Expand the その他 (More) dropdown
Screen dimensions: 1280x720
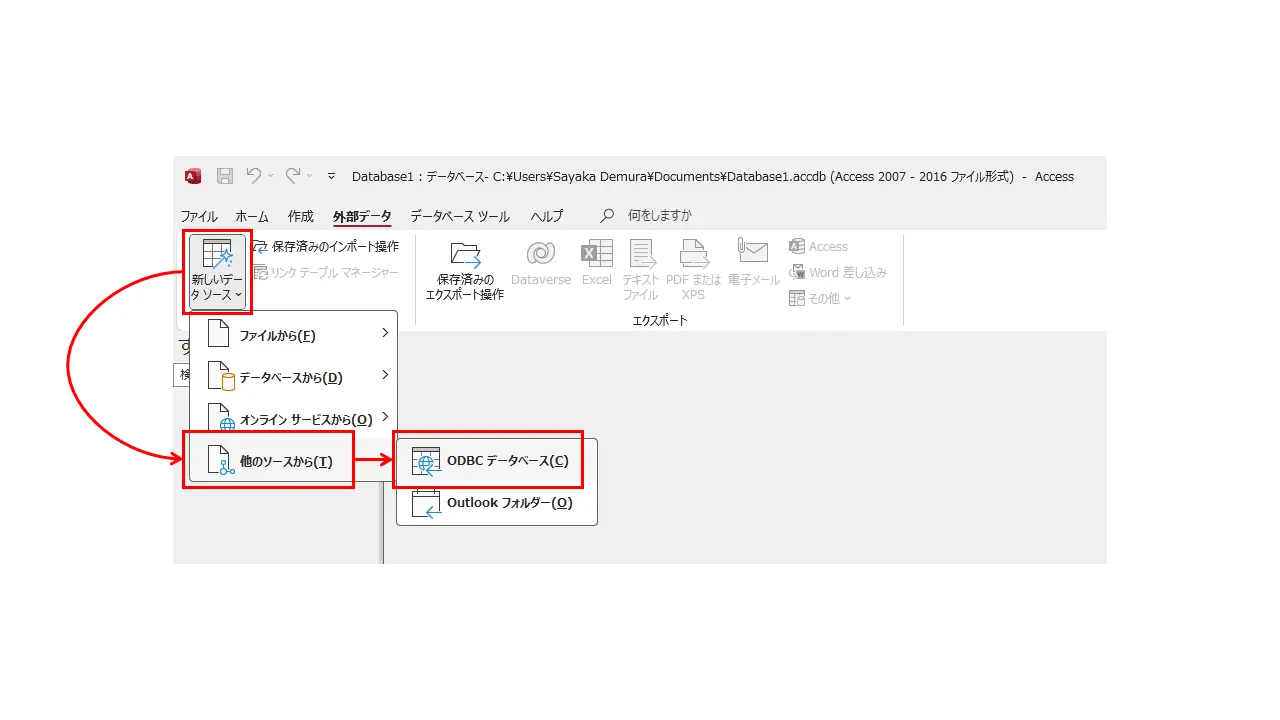[x=820, y=298]
